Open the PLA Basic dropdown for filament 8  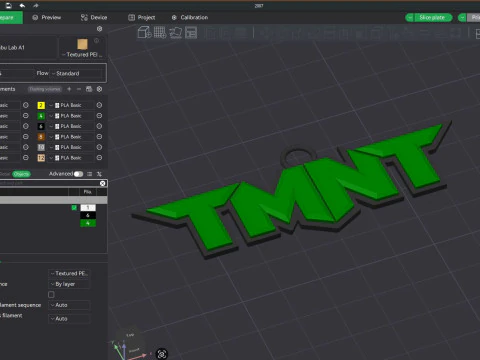point(71,137)
